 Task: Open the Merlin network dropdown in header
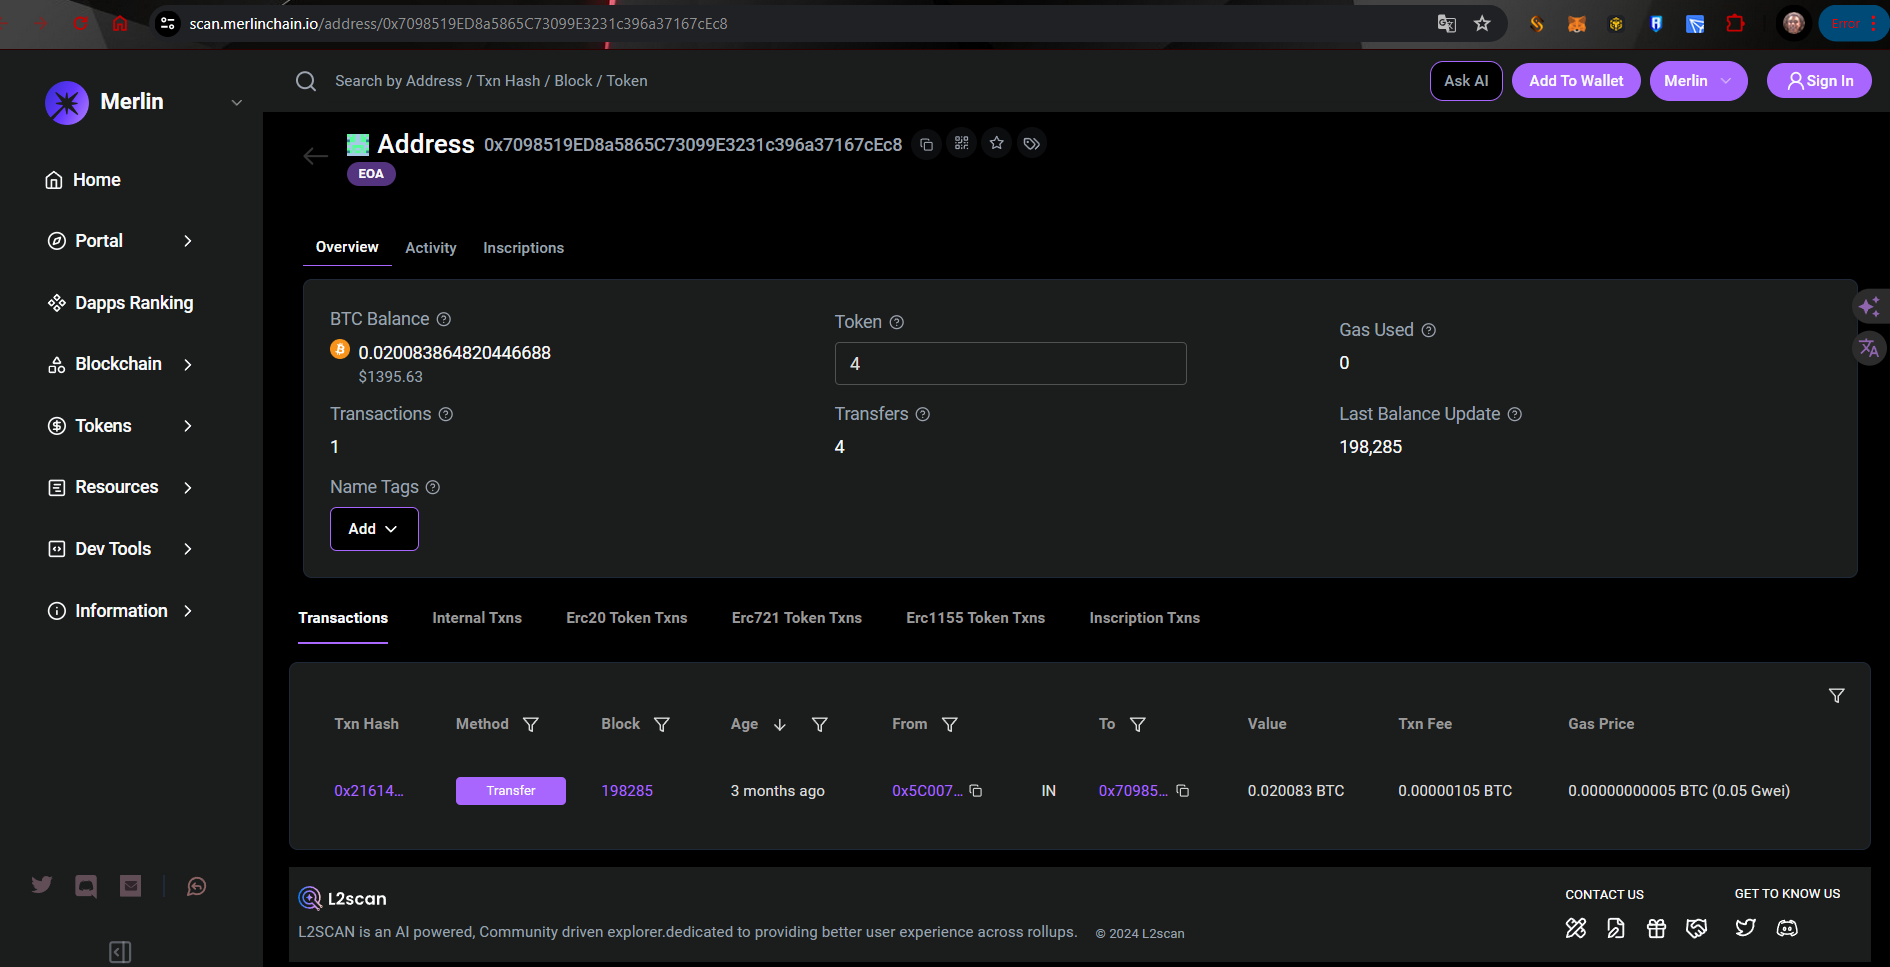pos(1698,81)
